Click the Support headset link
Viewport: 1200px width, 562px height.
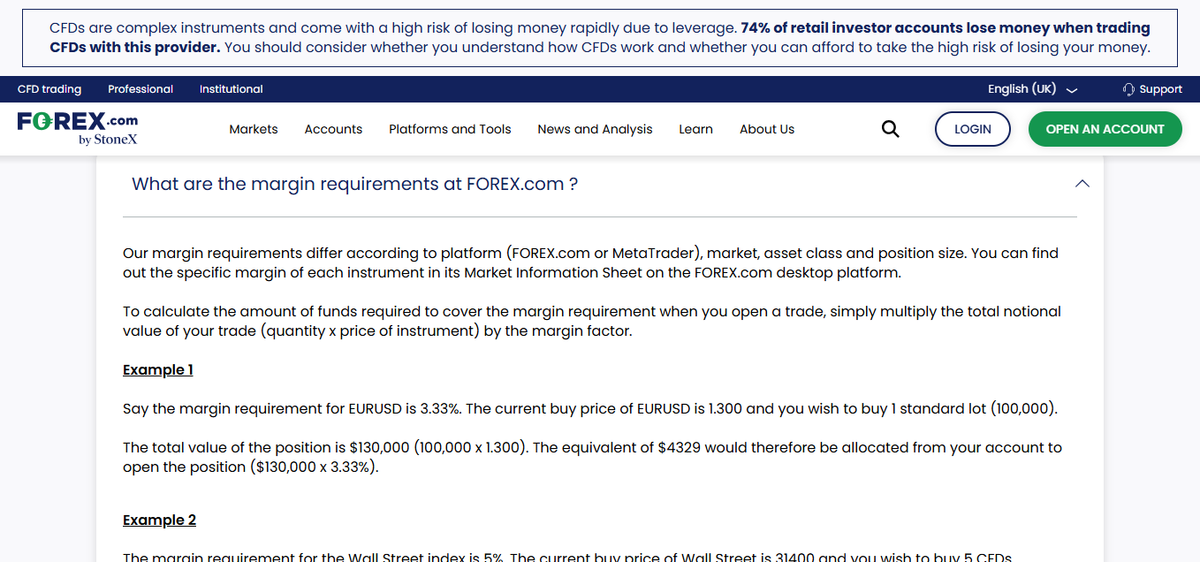(1153, 89)
